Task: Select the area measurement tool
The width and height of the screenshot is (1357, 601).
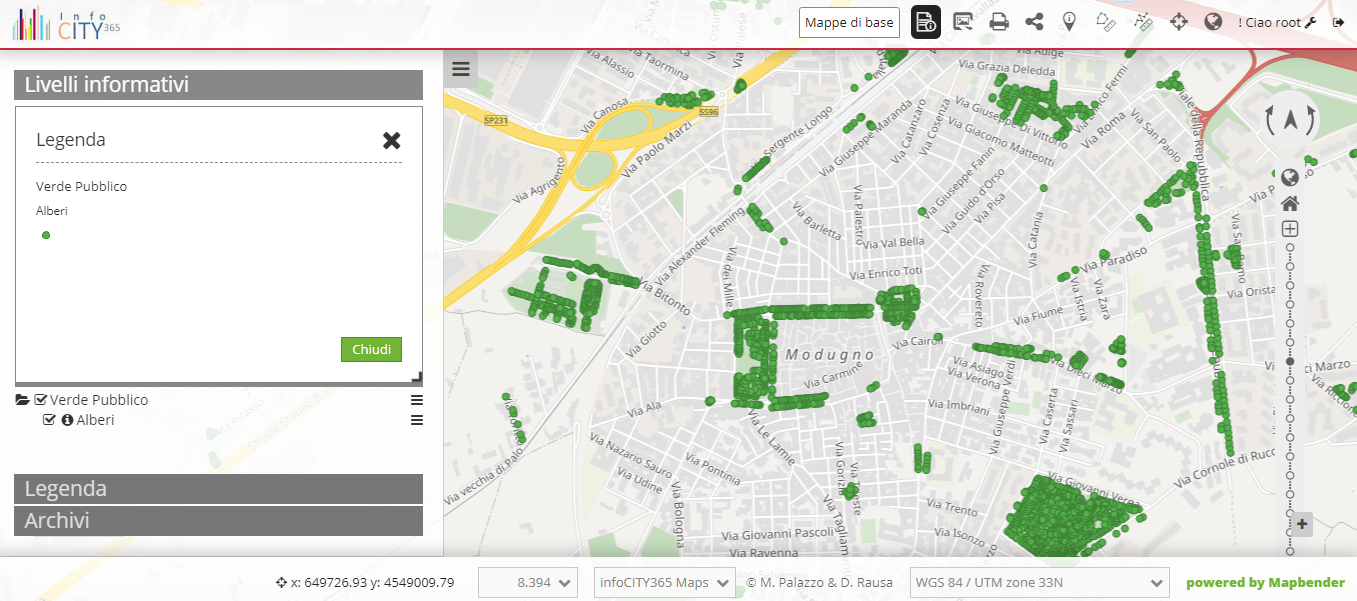Action: (1105, 21)
